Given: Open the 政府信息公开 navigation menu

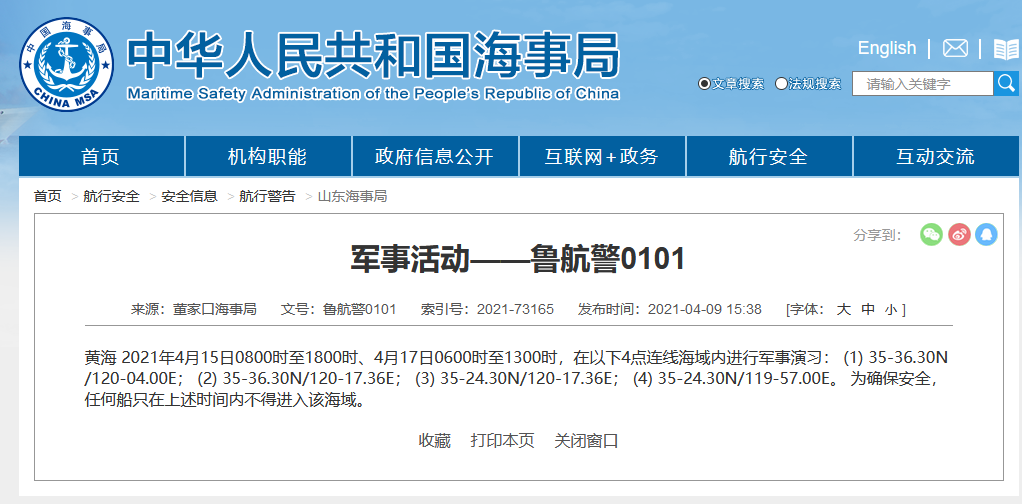Looking at the screenshot, I should pyautogui.click(x=434, y=156).
